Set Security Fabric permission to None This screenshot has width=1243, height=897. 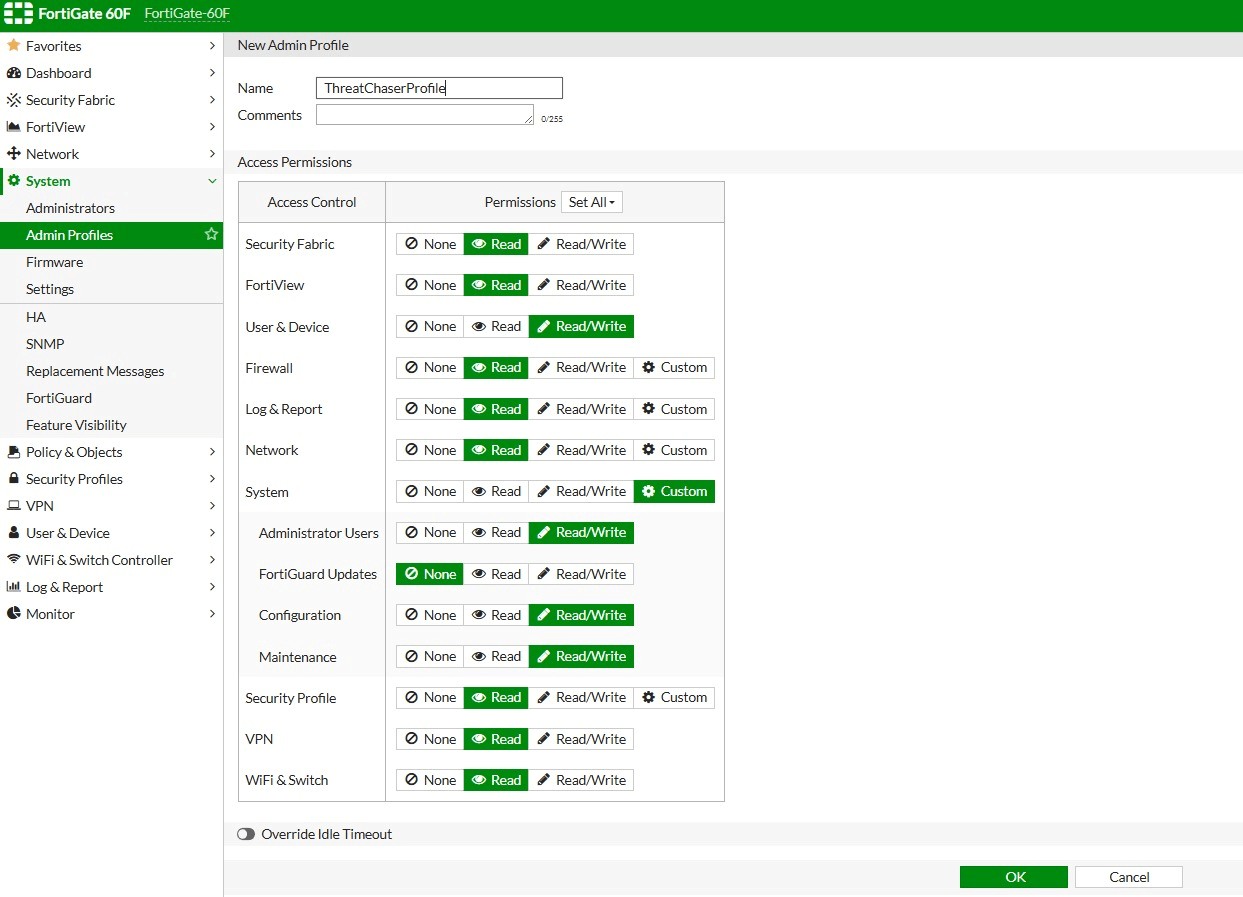(430, 244)
